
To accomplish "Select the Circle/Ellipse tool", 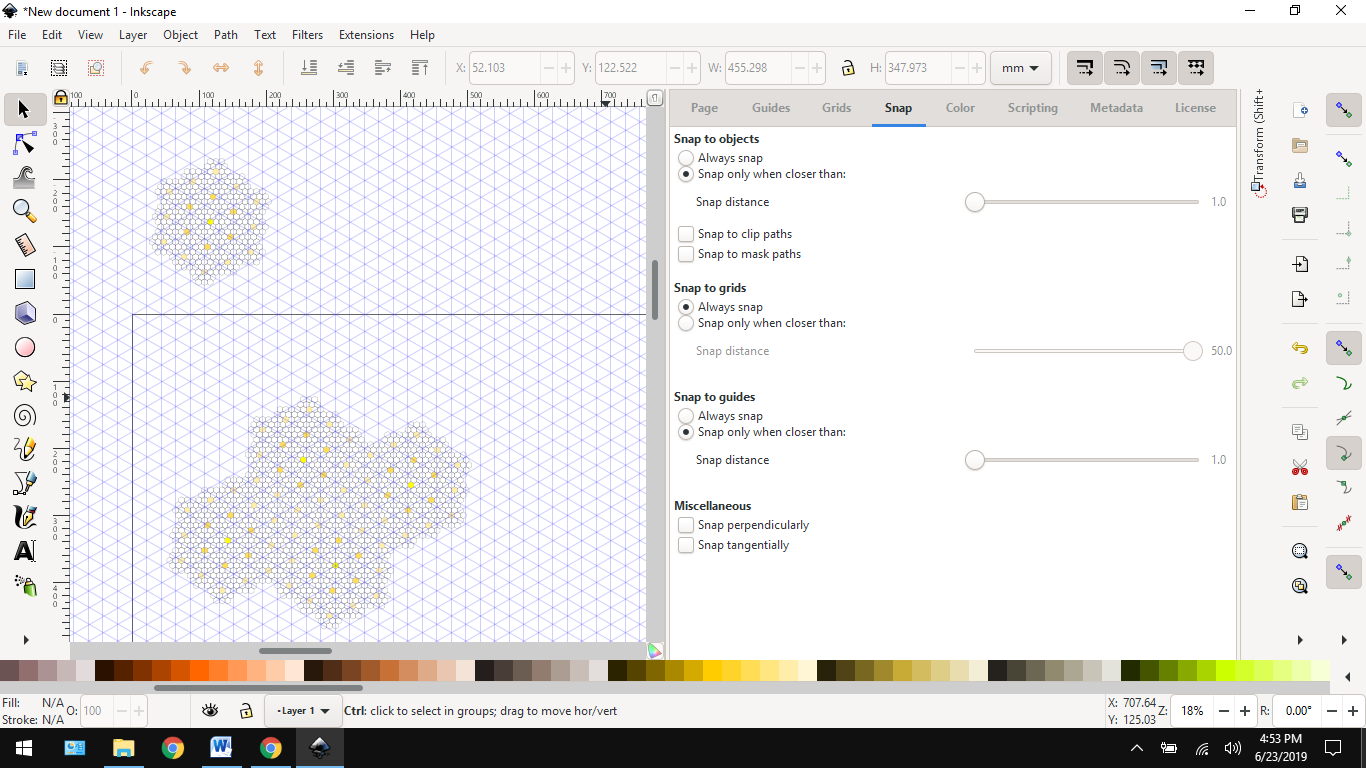I will (25, 347).
